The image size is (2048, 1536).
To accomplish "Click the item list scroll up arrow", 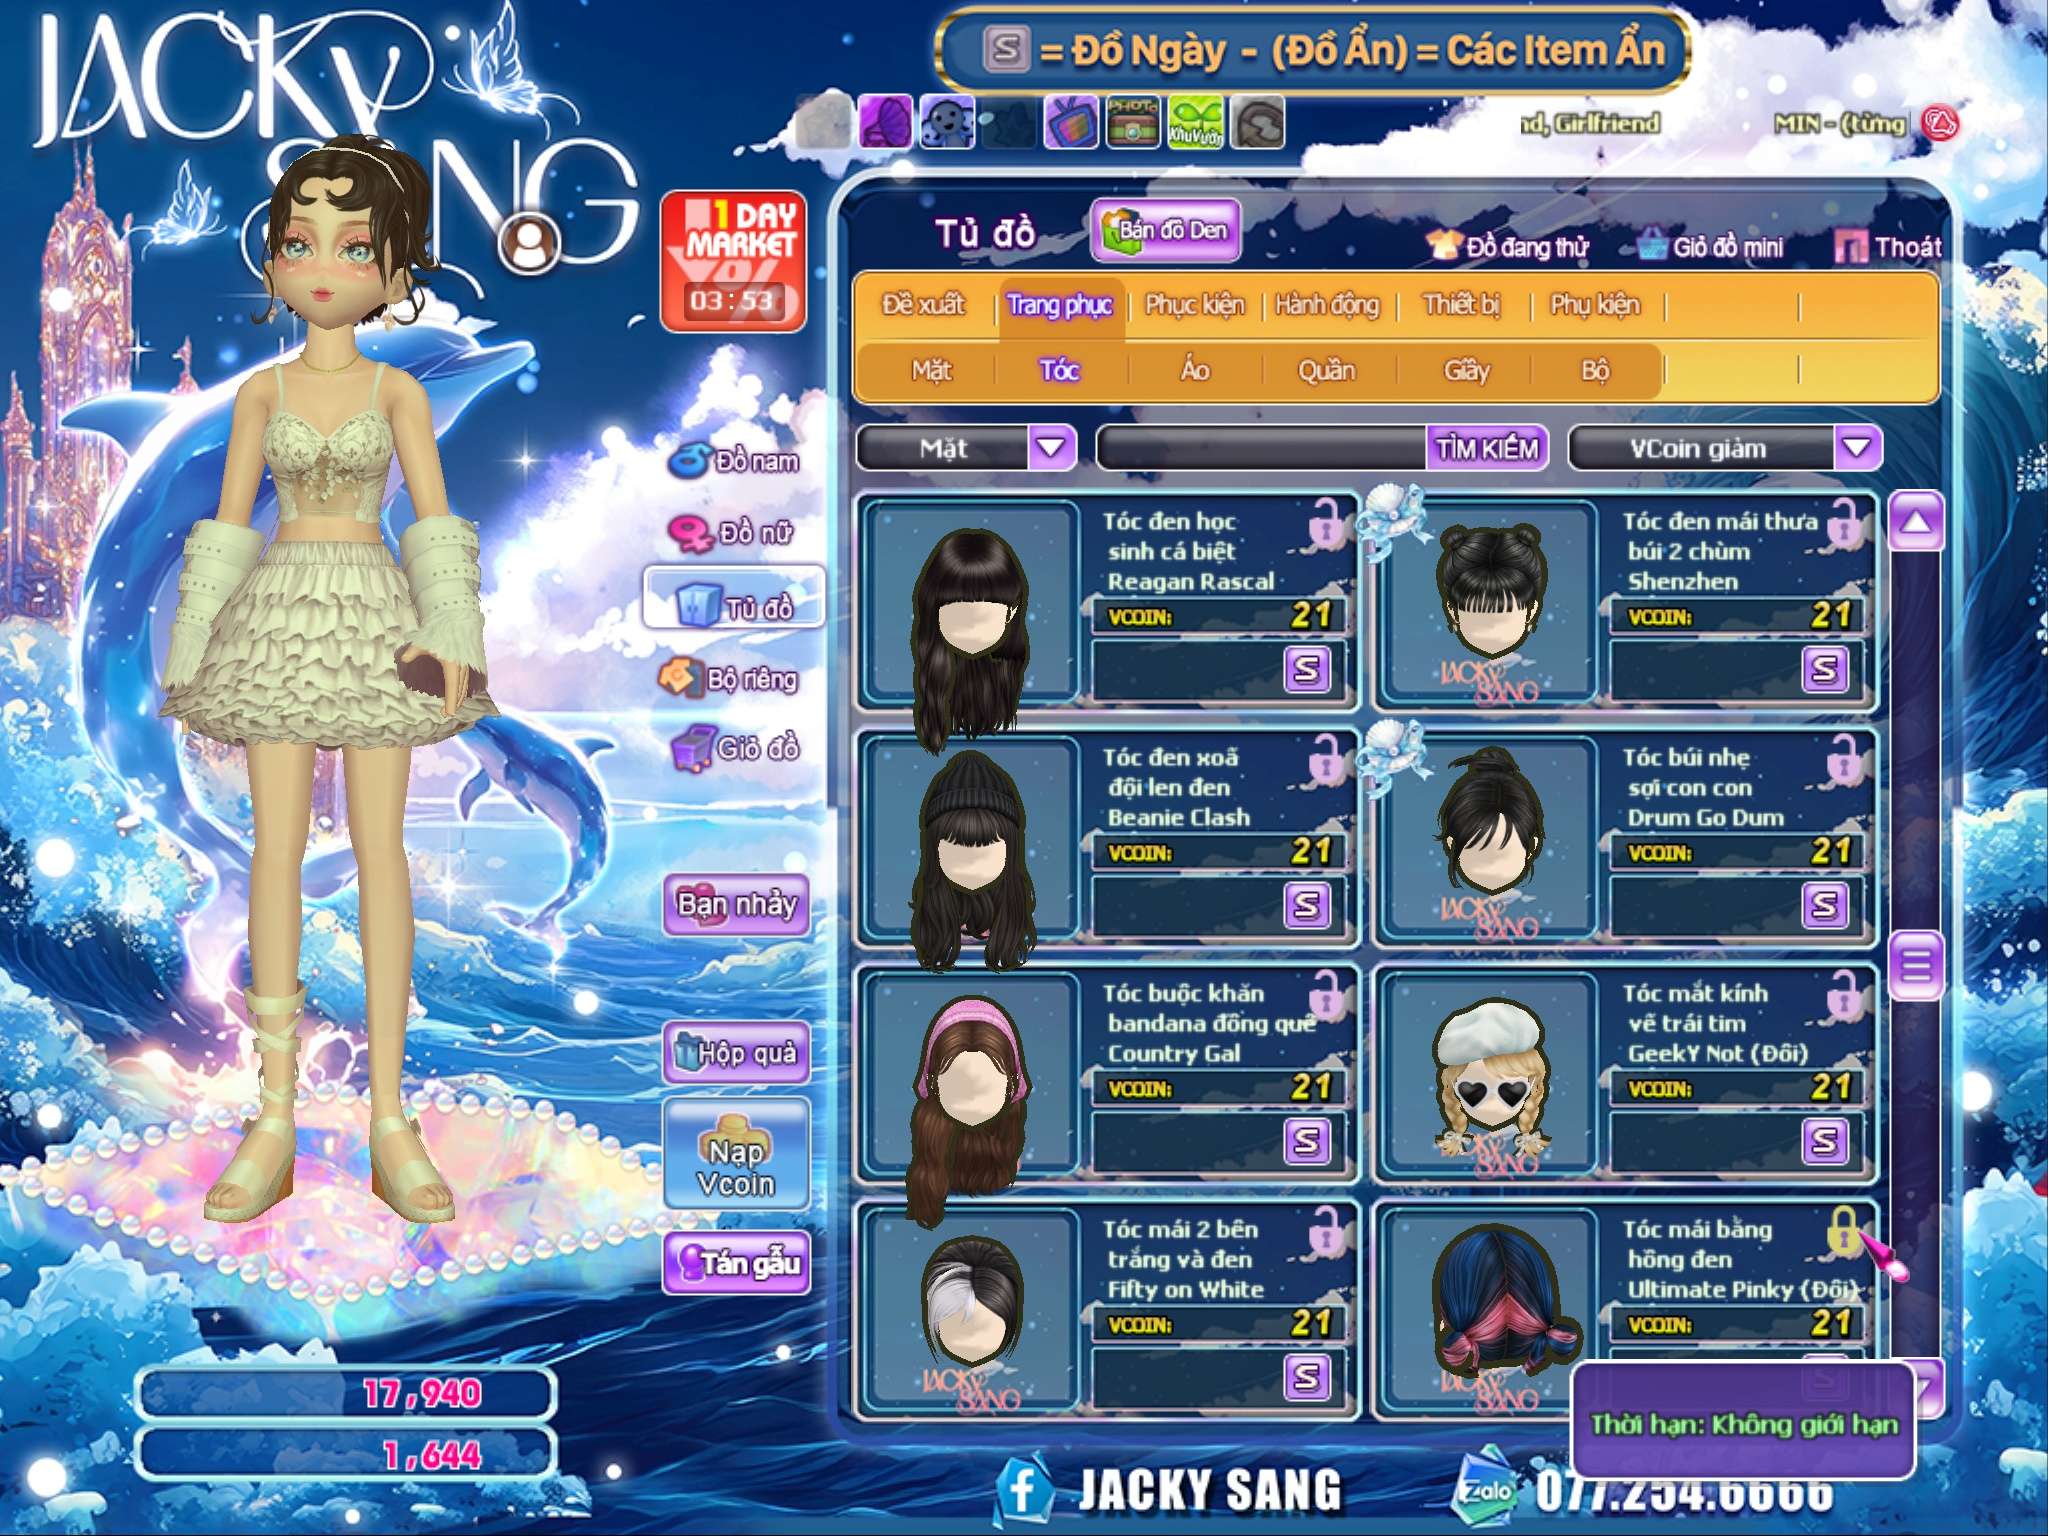I will coord(1916,522).
